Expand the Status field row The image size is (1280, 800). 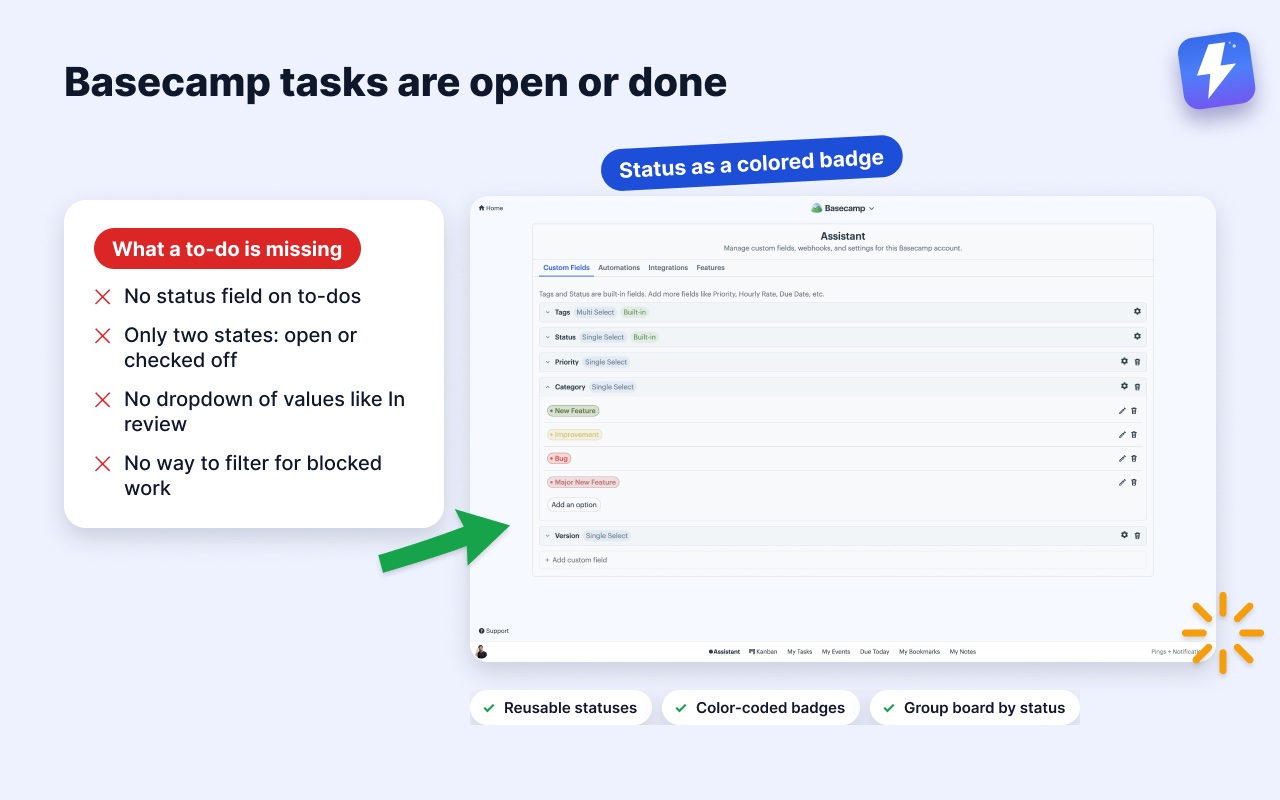tap(548, 337)
